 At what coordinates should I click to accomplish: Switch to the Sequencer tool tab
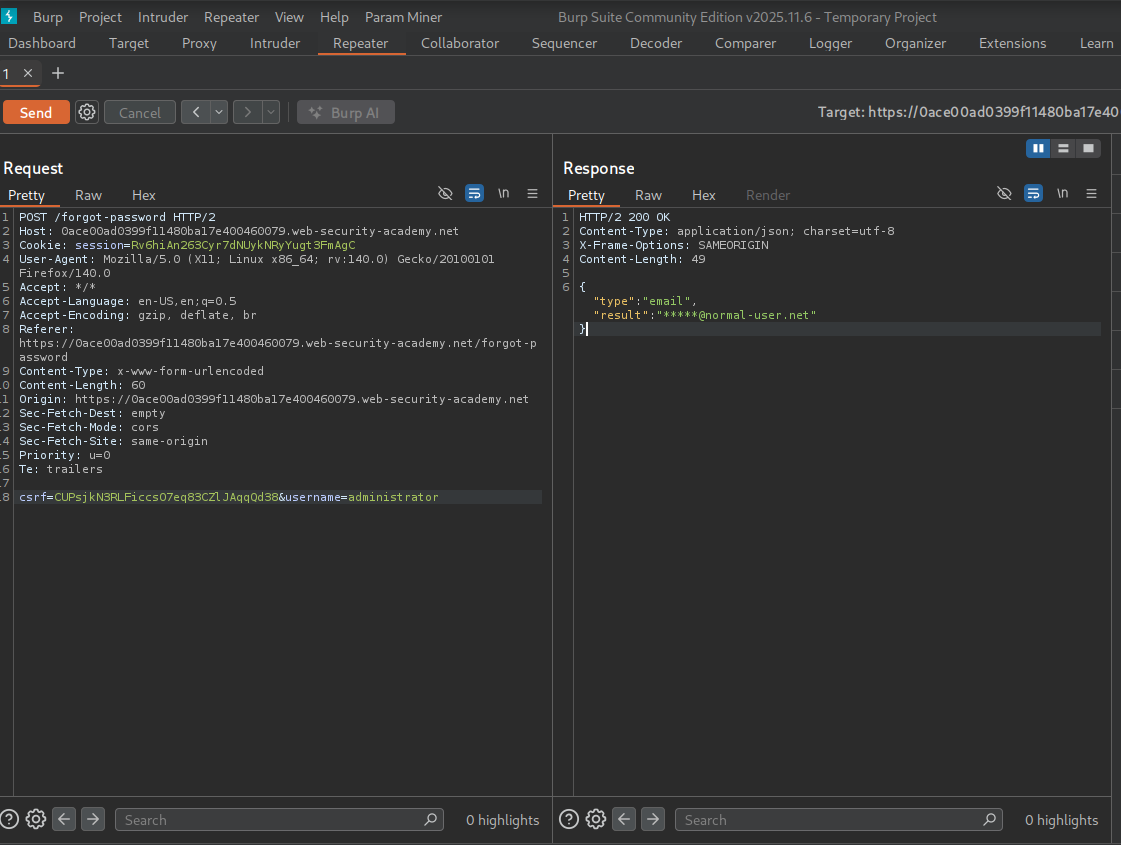(x=564, y=43)
